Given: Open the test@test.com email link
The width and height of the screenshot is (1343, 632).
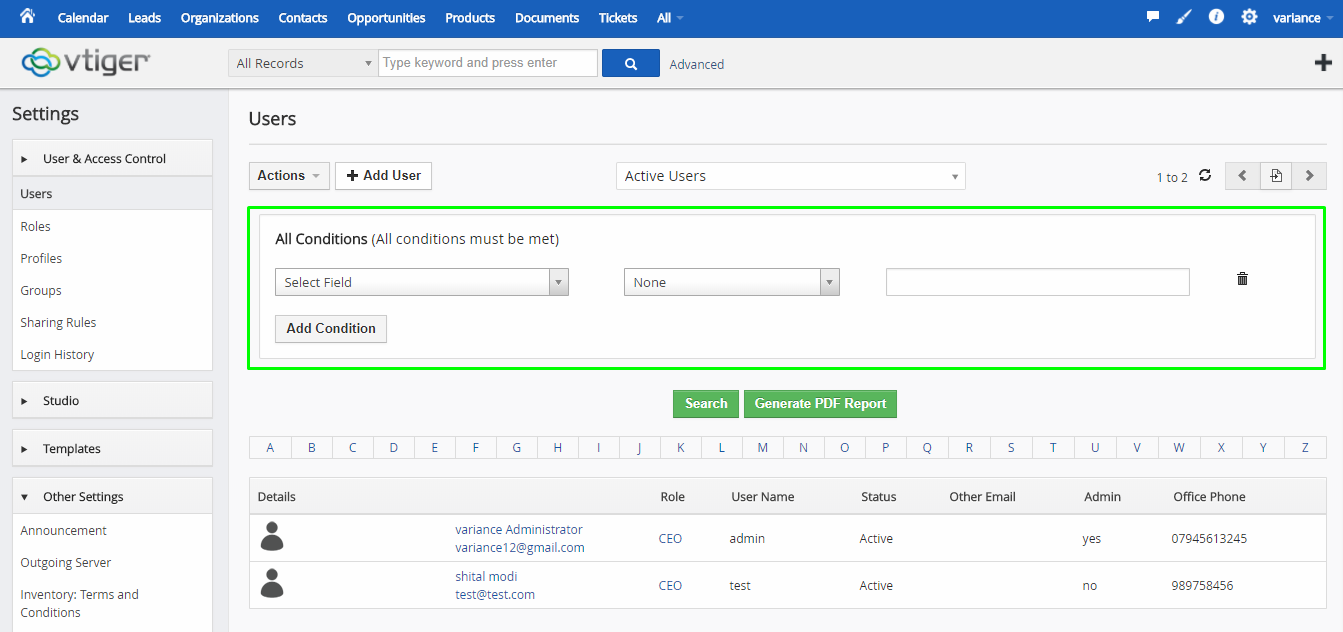Looking at the screenshot, I should (495, 595).
